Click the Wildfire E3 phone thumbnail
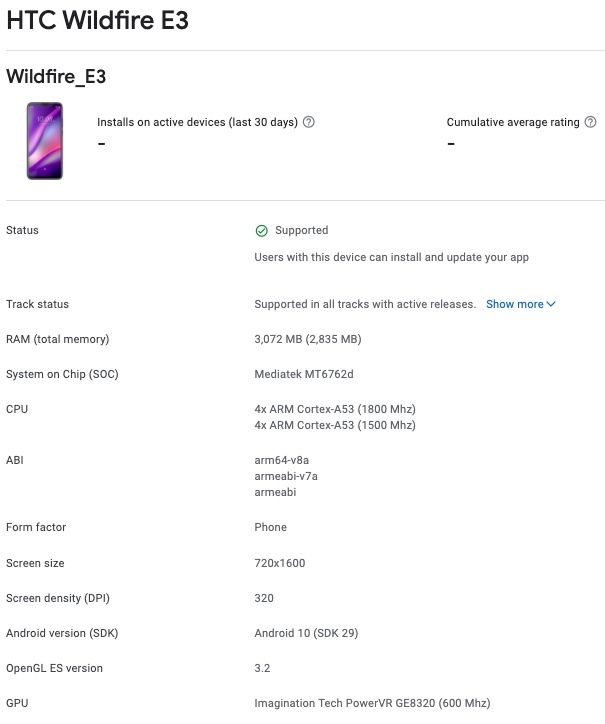 (45, 141)
